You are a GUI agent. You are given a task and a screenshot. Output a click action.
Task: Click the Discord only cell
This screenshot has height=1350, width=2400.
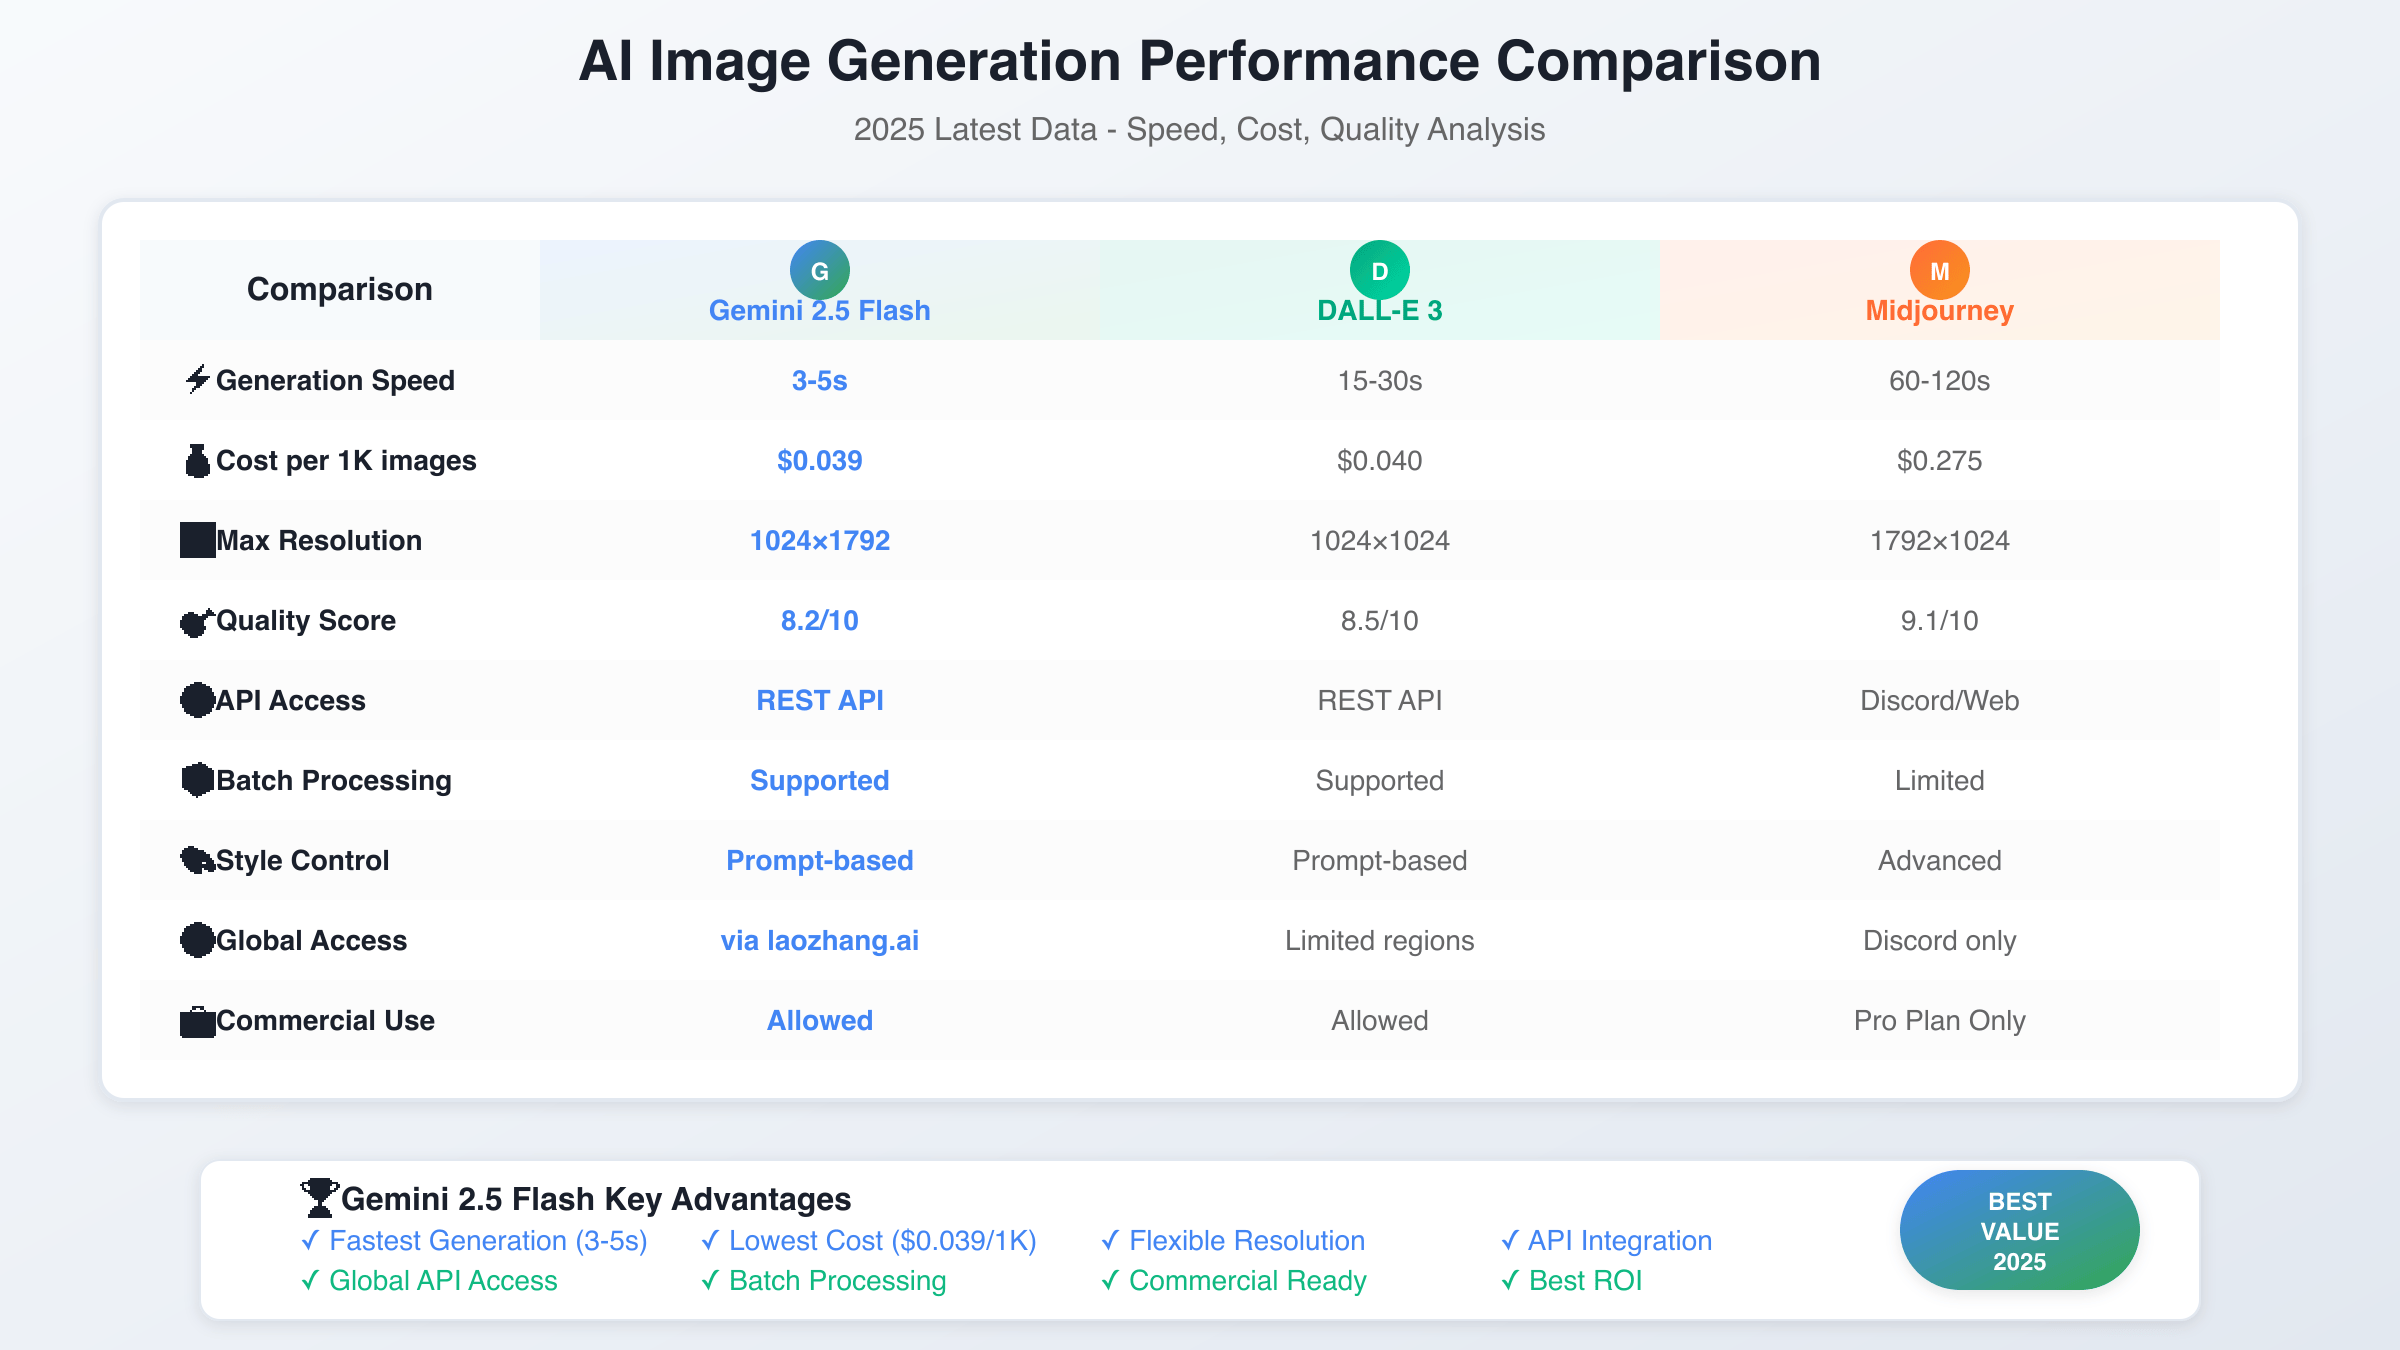[1940, 940]
